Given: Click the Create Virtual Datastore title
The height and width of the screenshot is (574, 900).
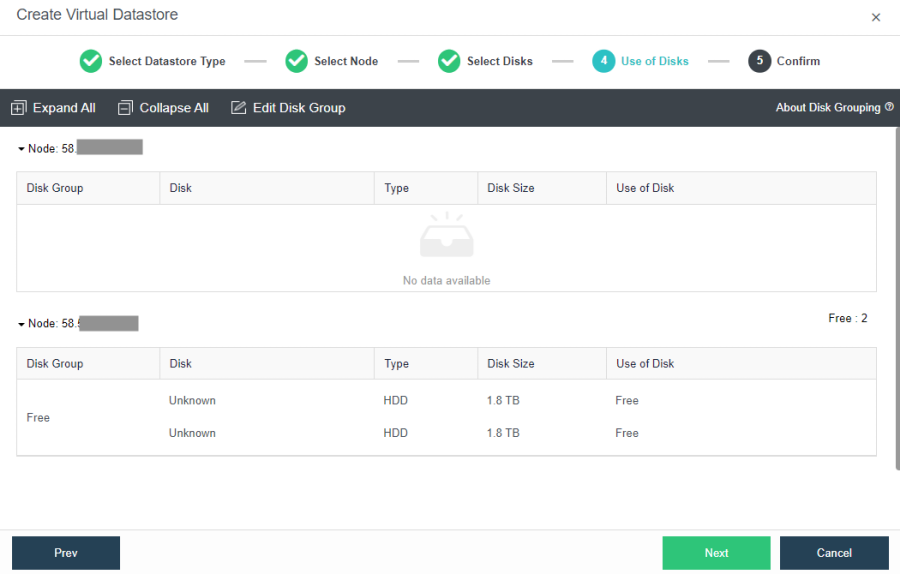Looking at the screenshot, I should coord(97,15).
